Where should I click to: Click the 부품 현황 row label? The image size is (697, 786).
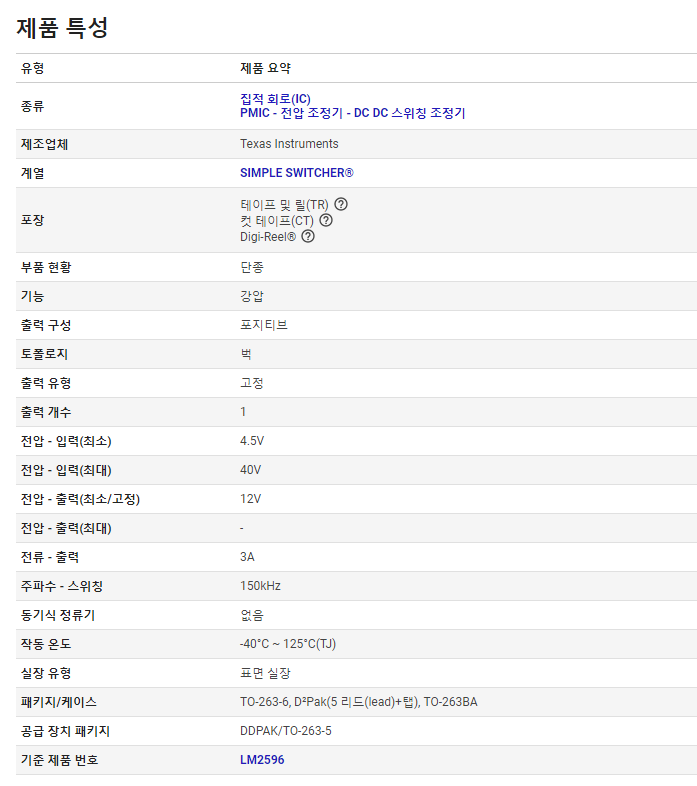click(46, 267)
